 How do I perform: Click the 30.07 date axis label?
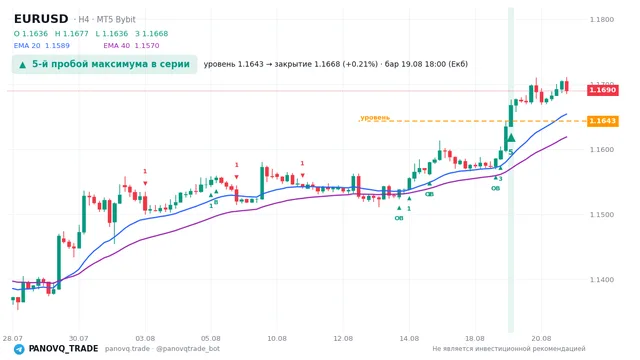(78, 338)
